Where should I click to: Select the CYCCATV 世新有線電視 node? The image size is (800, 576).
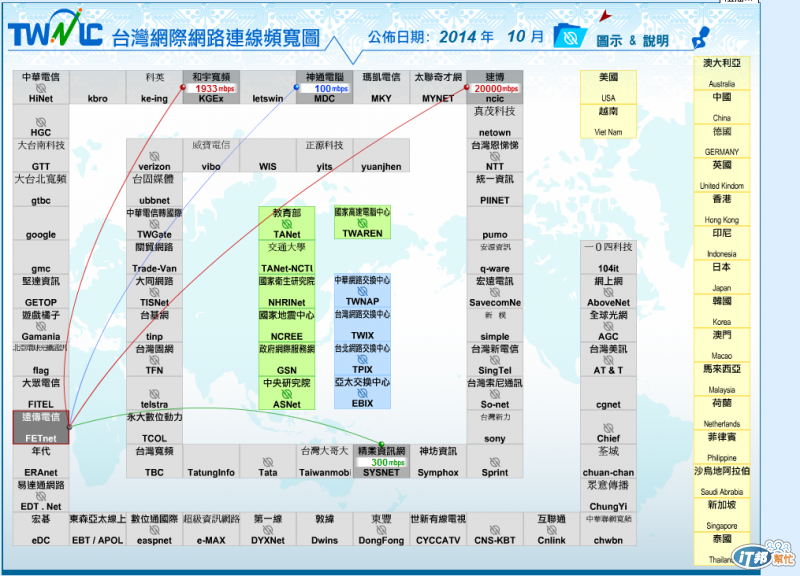(438, 529)
